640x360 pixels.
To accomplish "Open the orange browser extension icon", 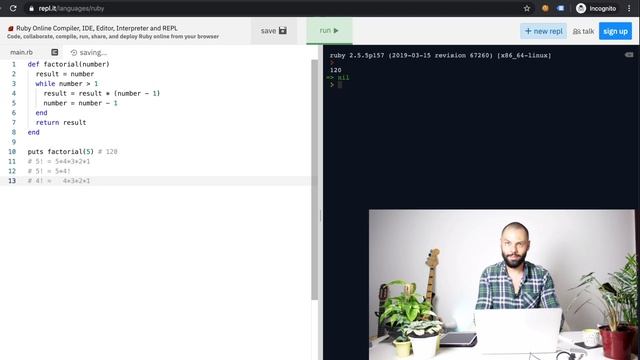I will tap(545, 8).
